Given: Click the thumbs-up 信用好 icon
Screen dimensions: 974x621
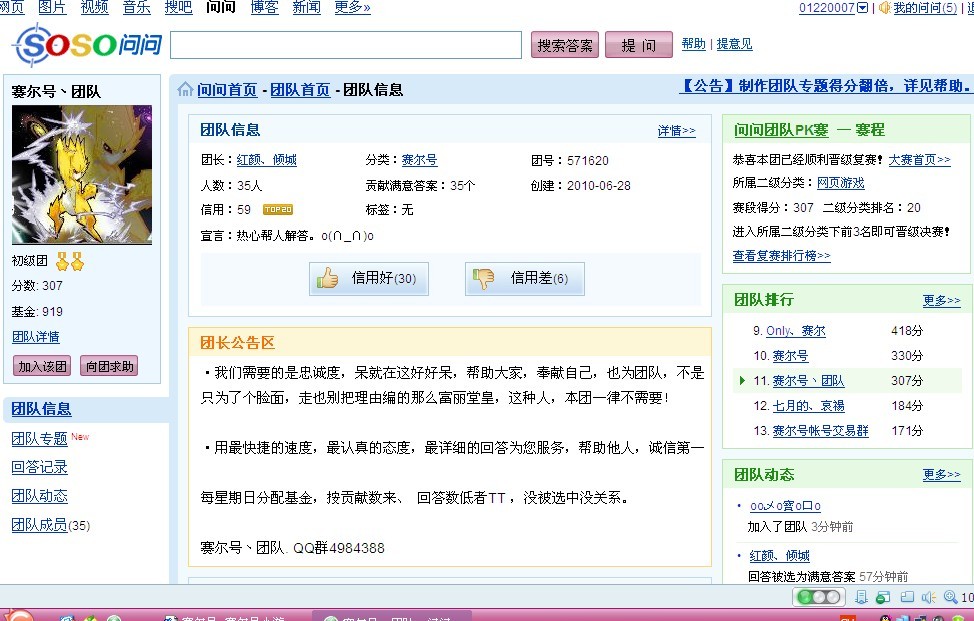Looking at the screenshot, I should click(x=327, y=278).
